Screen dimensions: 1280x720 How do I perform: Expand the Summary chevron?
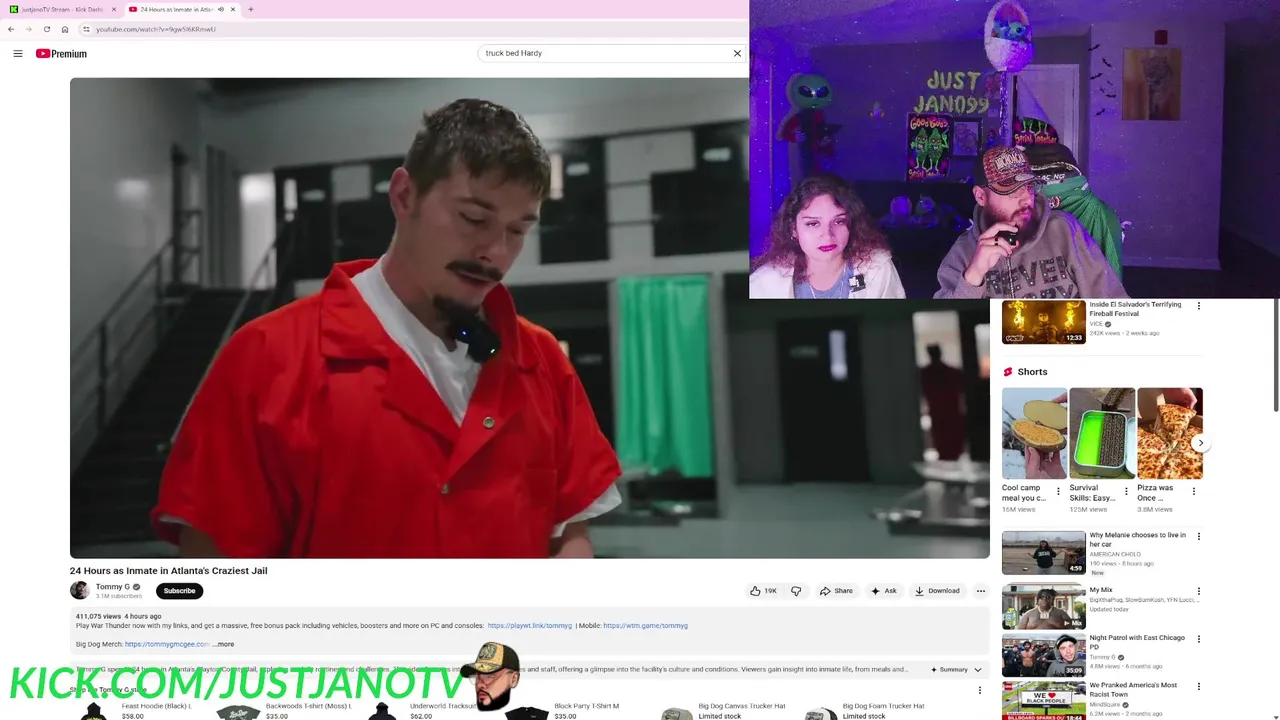pos(978,670)
